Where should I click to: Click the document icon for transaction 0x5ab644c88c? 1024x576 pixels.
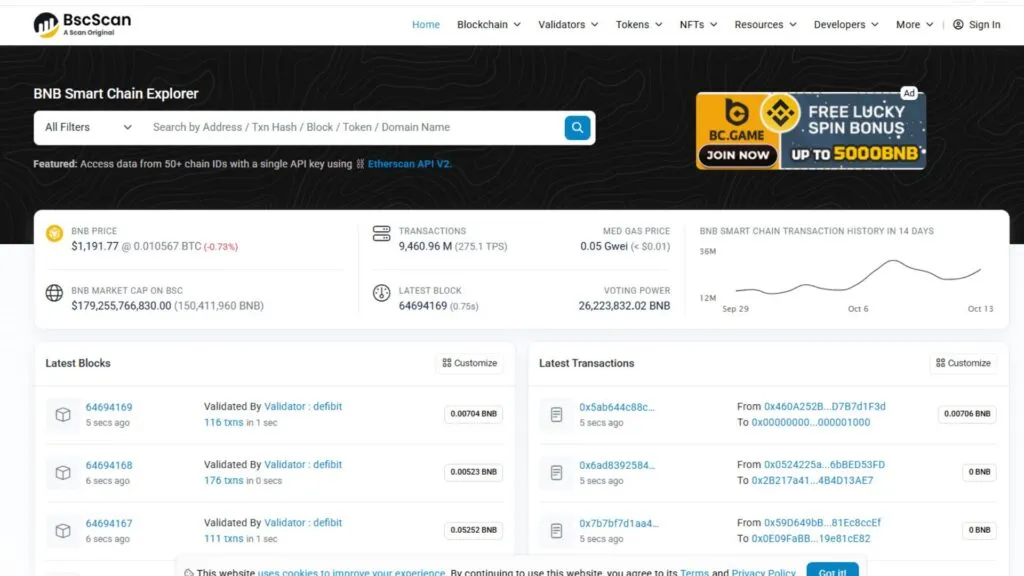tap(556, 415)
